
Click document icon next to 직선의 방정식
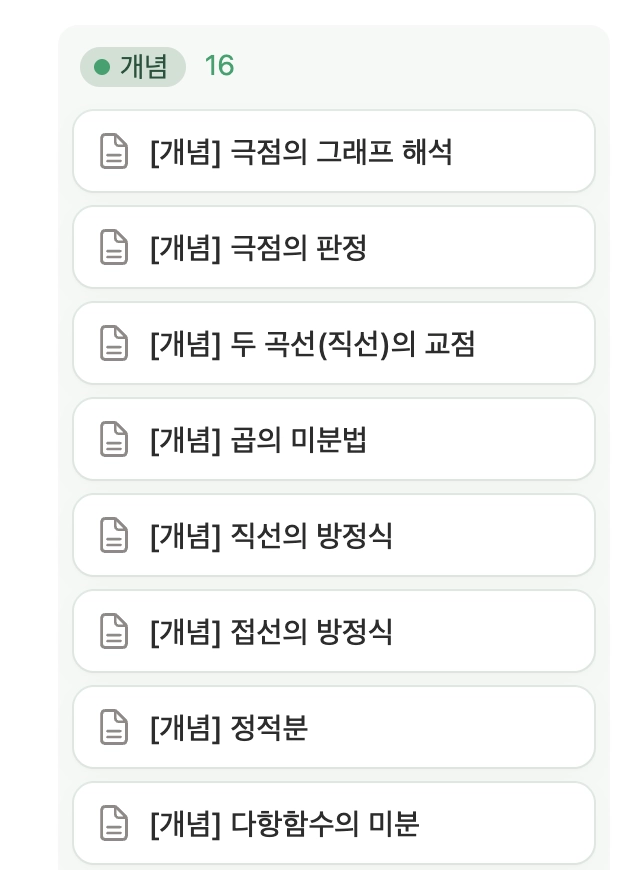click(x=115, y=536)
